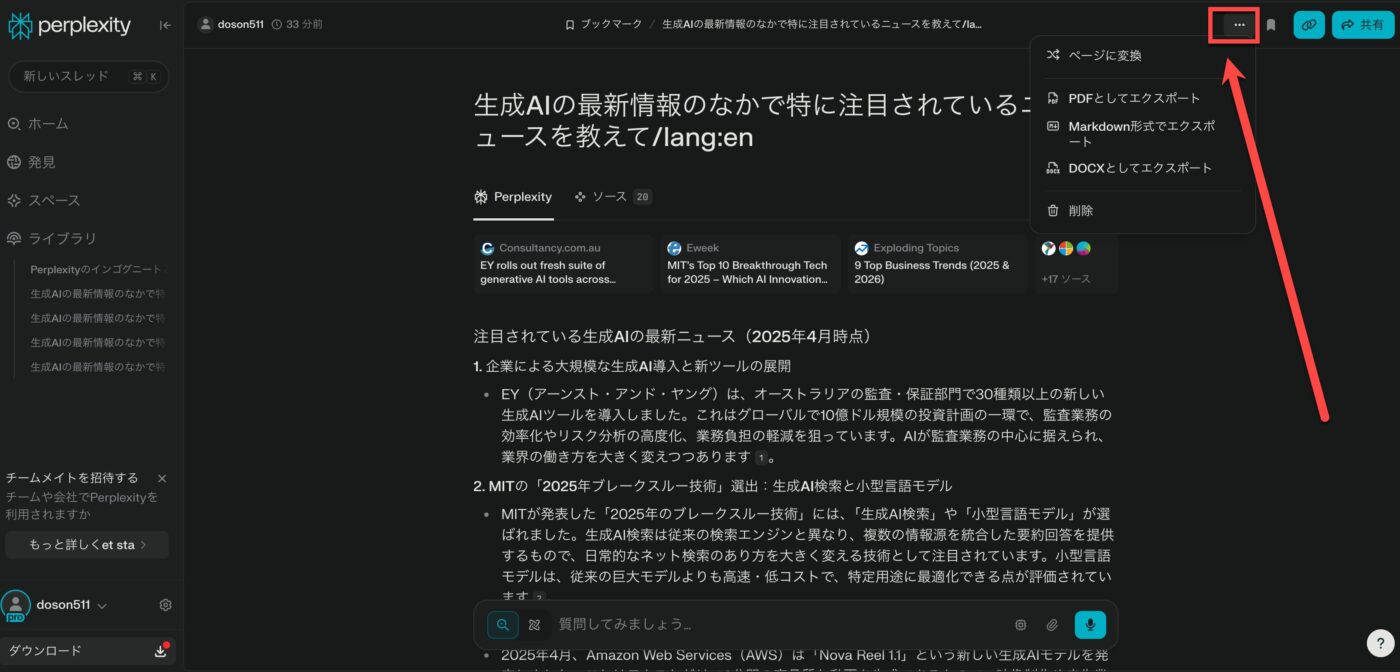This screenshot has width=1400, height=672.
Task: Open the スペース section
Action: pos(53,201)
